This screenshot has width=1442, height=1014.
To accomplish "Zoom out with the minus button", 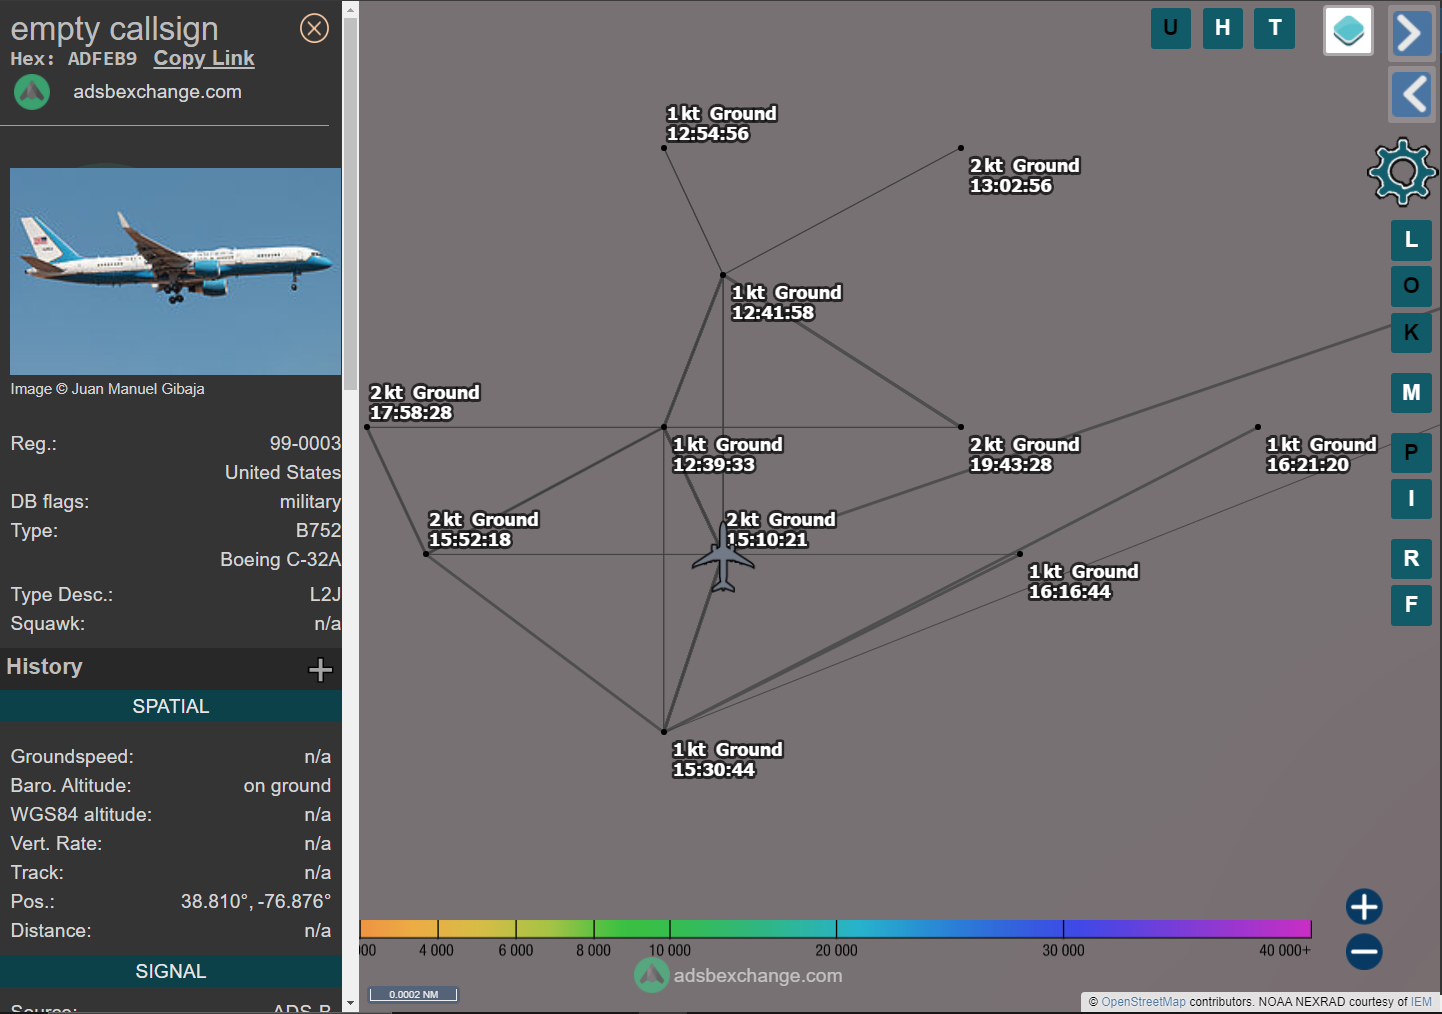I will coord(1364,951).
